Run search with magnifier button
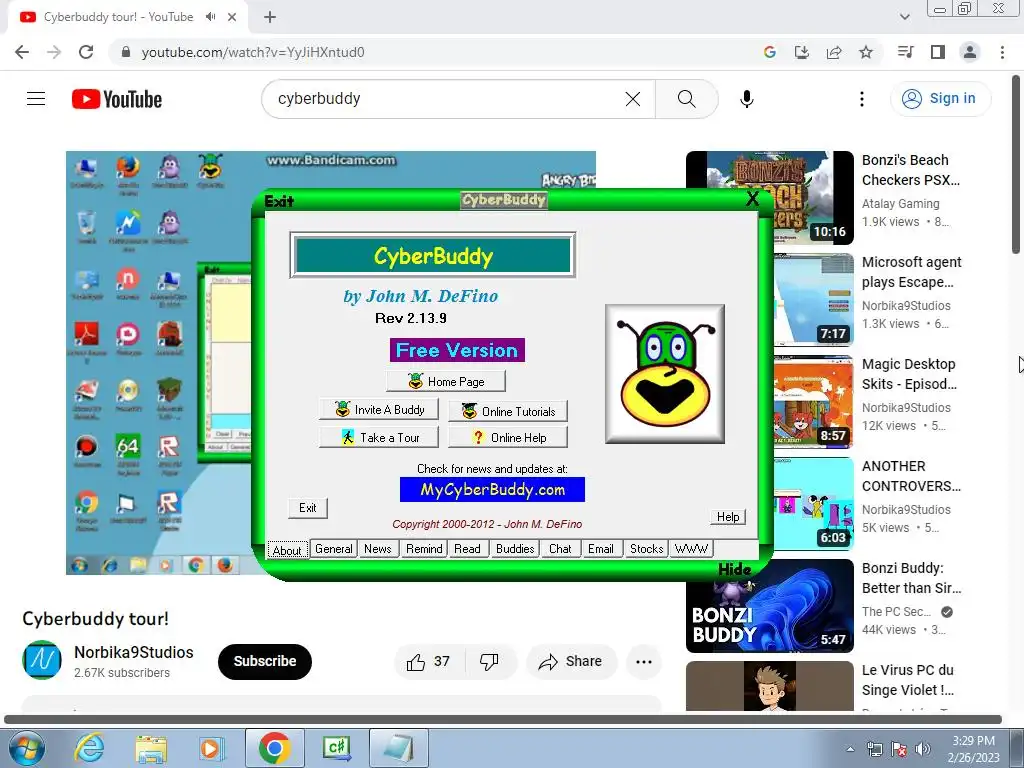 [x=686, y=99]
